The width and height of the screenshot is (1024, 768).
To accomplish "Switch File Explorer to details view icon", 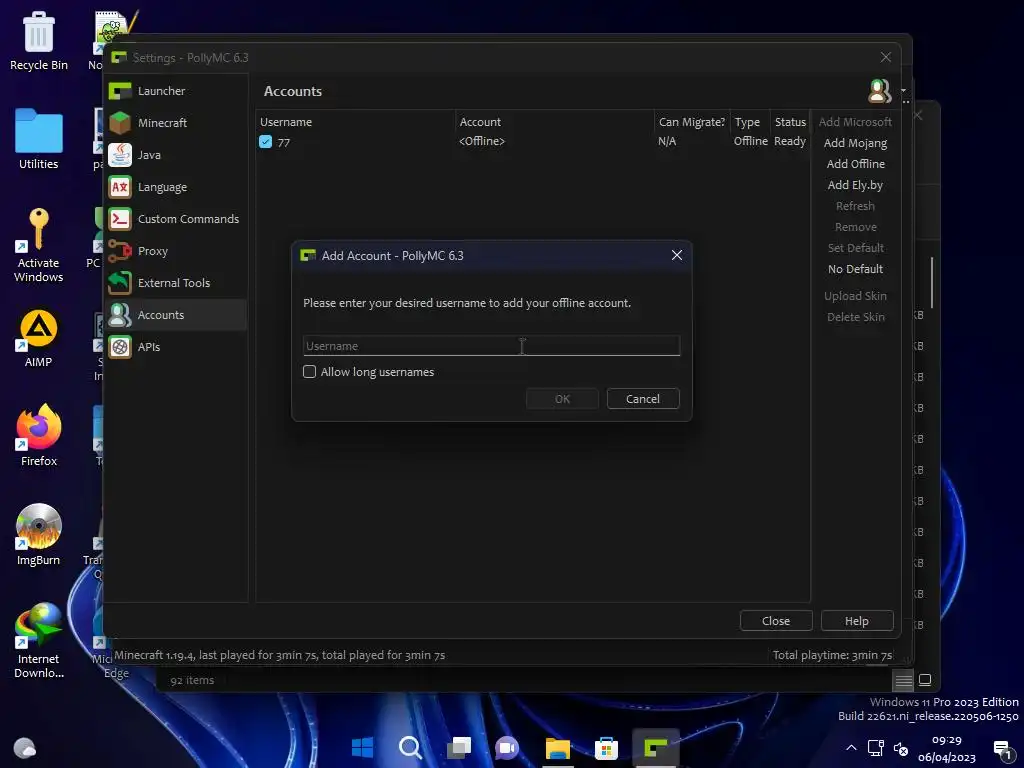I will click(903, 680).
